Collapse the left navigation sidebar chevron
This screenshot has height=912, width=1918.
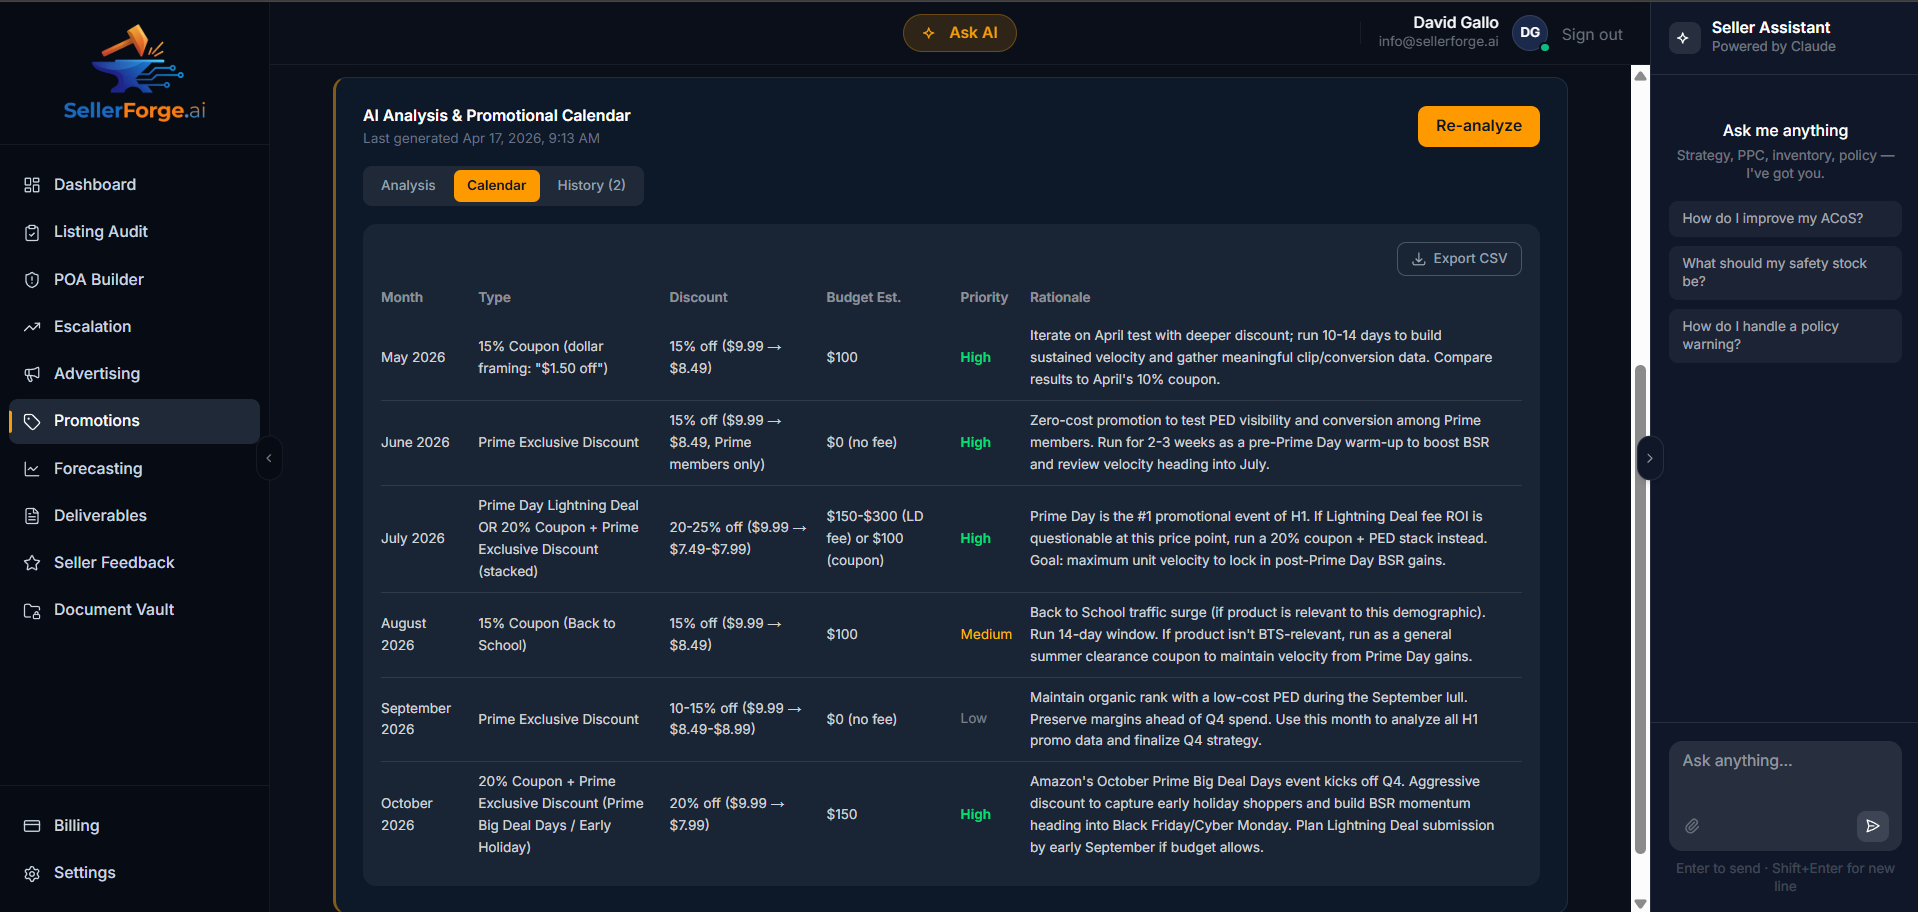click(268, 458)
